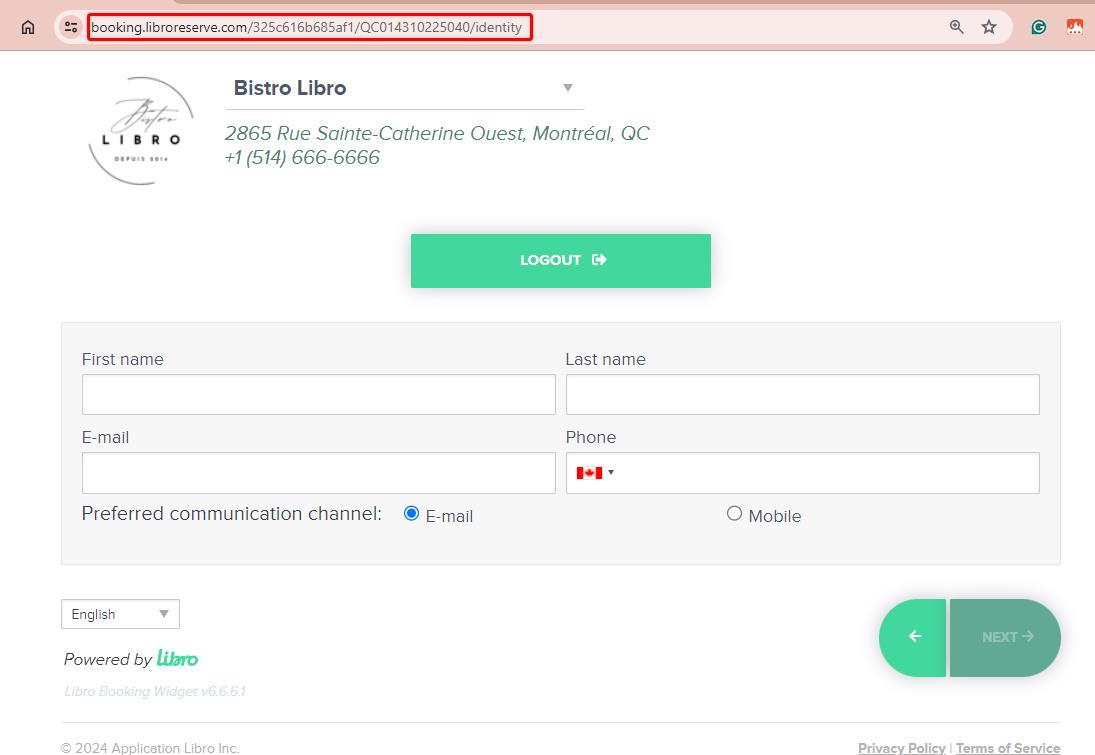Image resolution: width=1095 pixels, height=755 pixels.
Task: Click the browser home icon
Action: (x=28, y=26)
